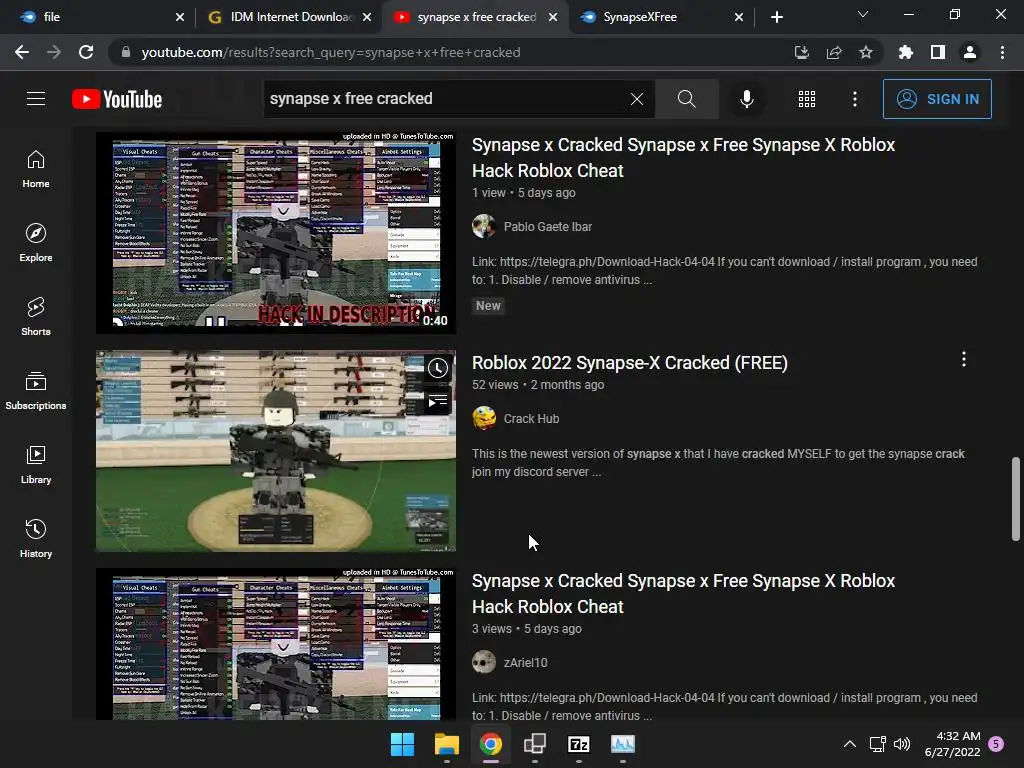Click the install app icon in address bar
This screenshot has height=768, width=1024.
pos(801,52)
